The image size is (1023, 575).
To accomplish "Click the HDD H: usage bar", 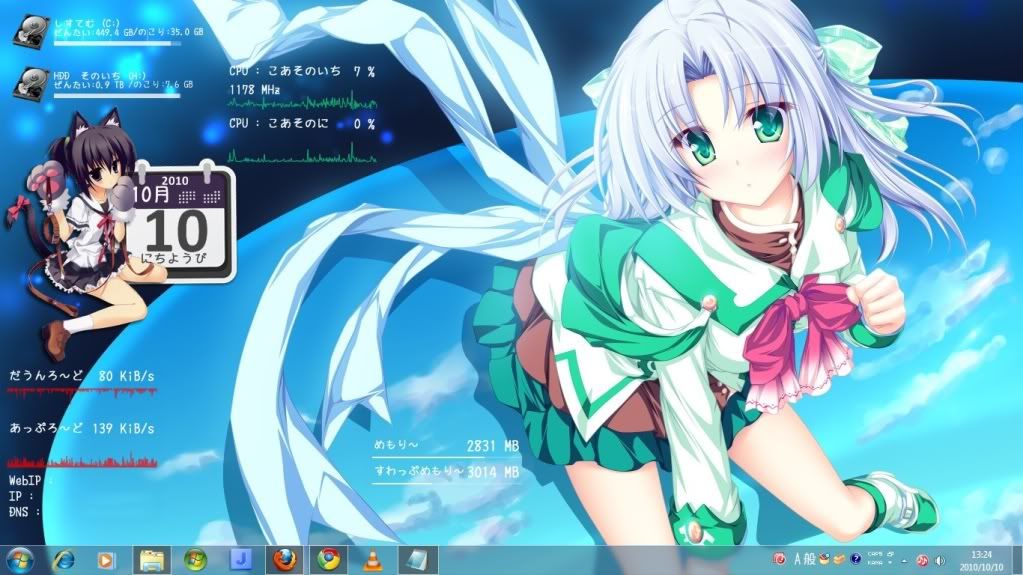I will coord(117,96).
